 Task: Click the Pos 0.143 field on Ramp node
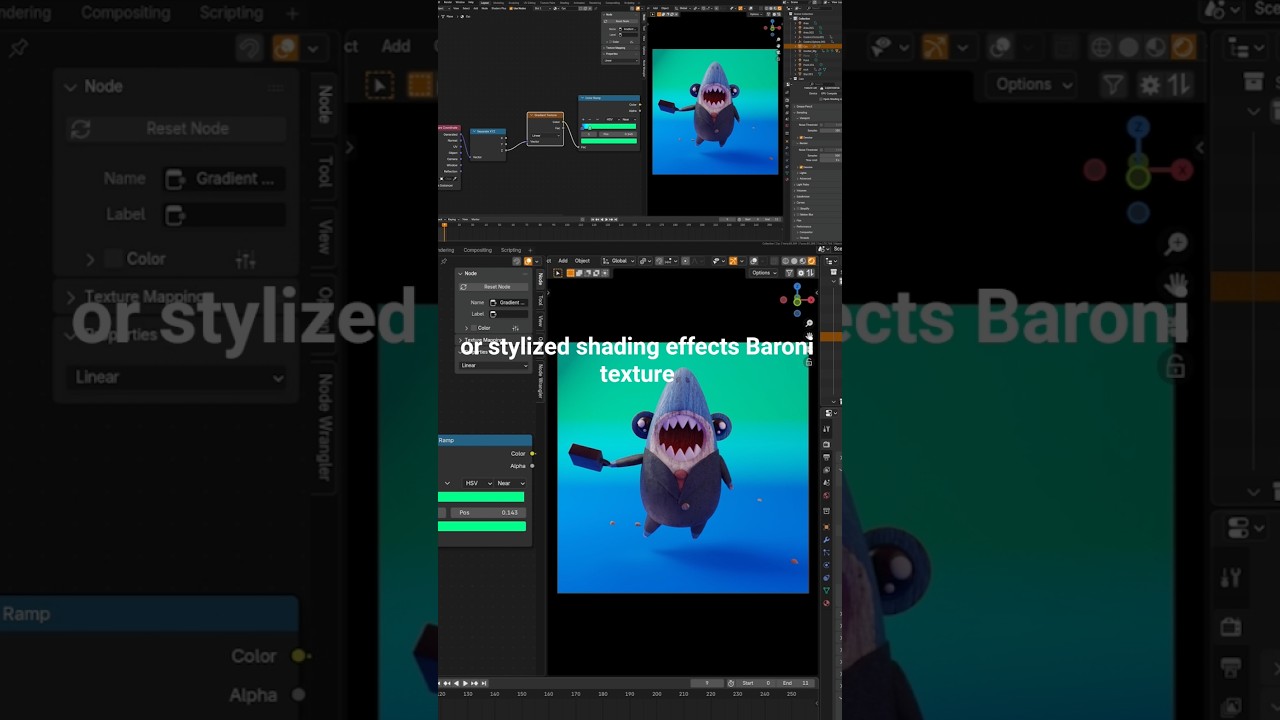(x=488, y=512)
